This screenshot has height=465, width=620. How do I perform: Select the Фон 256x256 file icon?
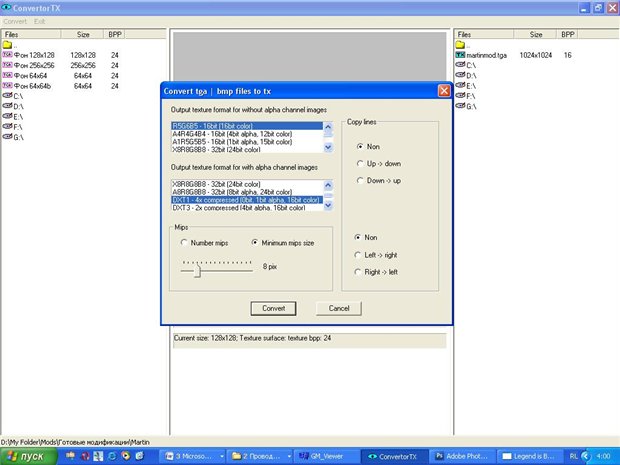7,65
